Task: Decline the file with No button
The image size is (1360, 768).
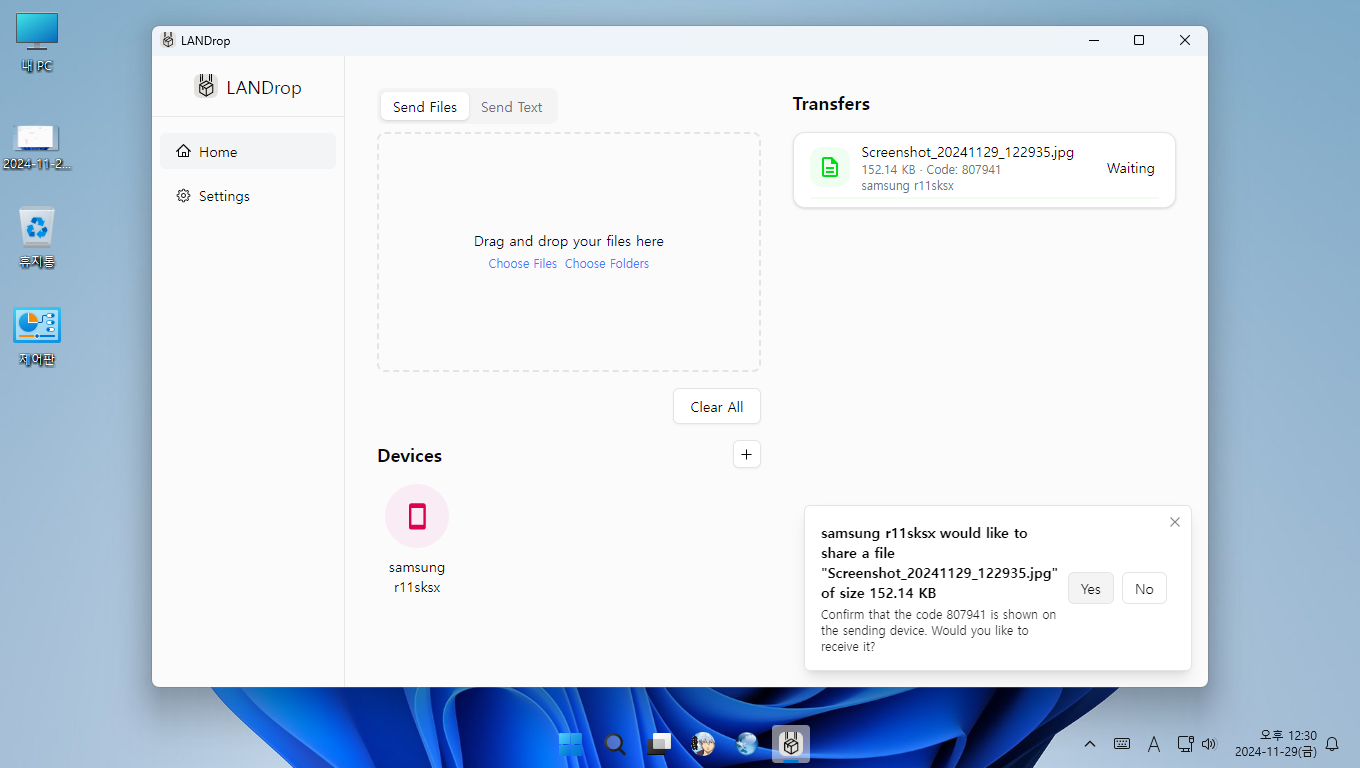Action: 1144,589
